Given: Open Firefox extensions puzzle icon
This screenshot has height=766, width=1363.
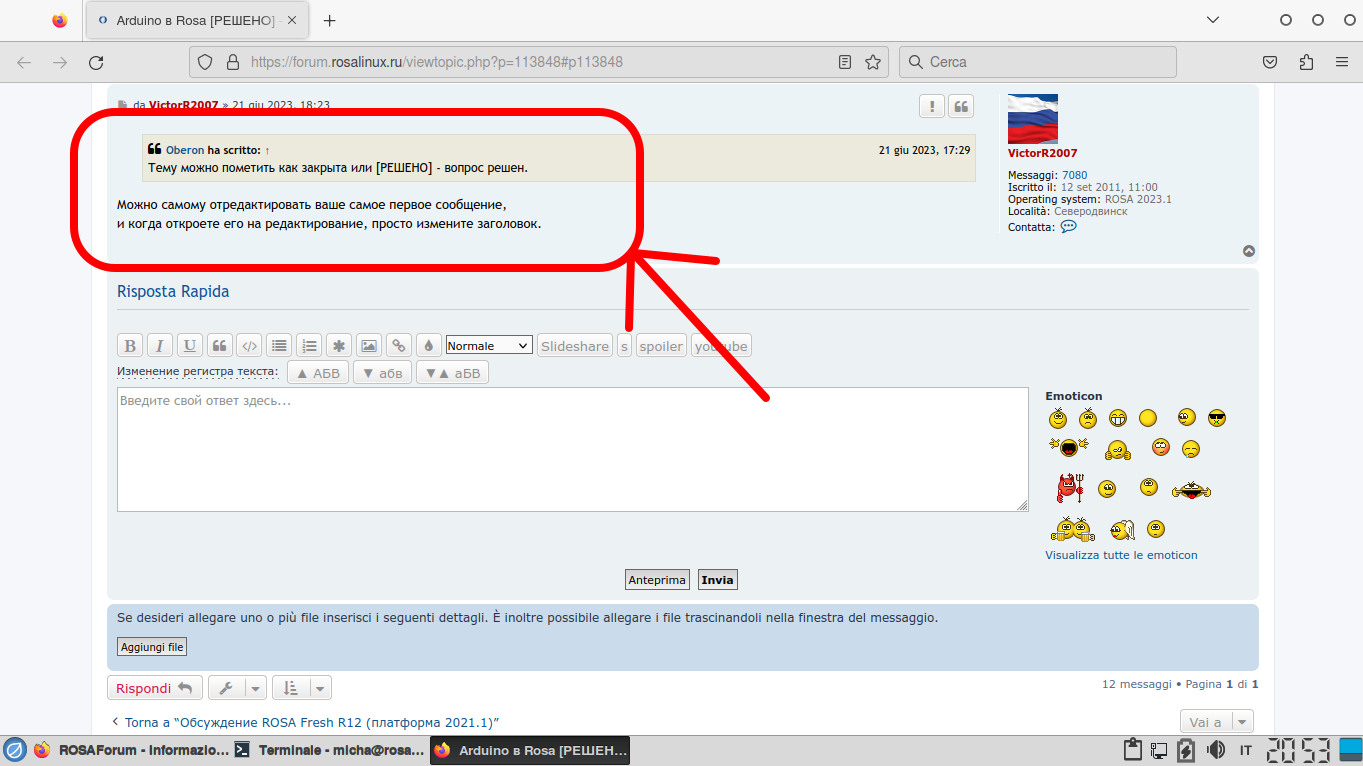Looking at the screenshot, I should tap(1306, 62).
